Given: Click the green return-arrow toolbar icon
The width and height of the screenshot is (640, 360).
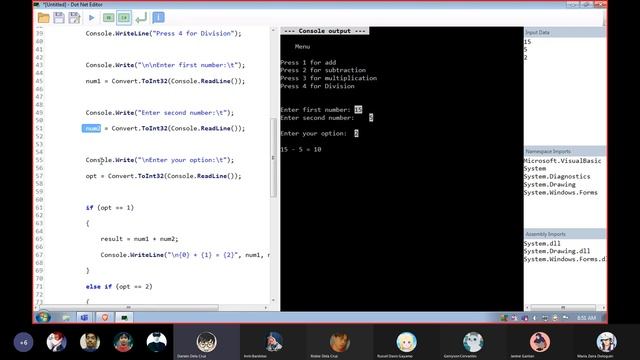Looking at the screenshot, I should (141, 18).
